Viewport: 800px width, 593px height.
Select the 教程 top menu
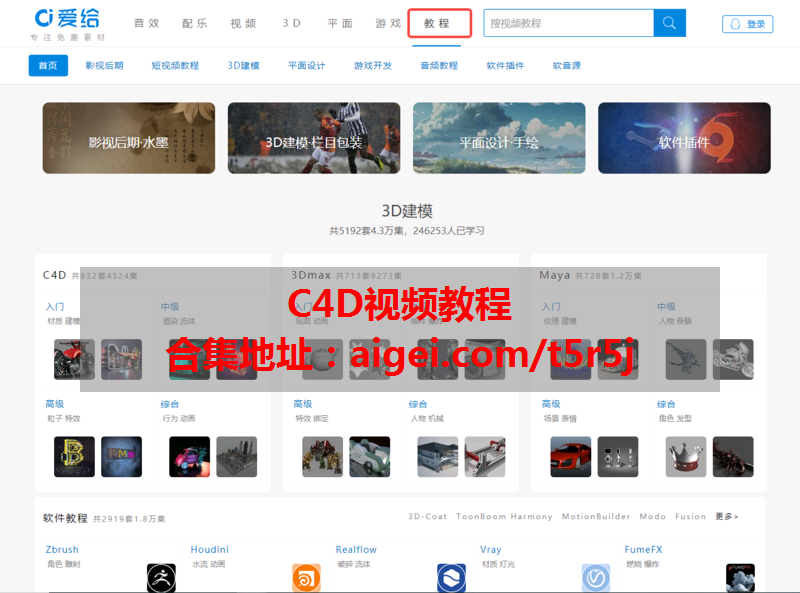point(439,23)
